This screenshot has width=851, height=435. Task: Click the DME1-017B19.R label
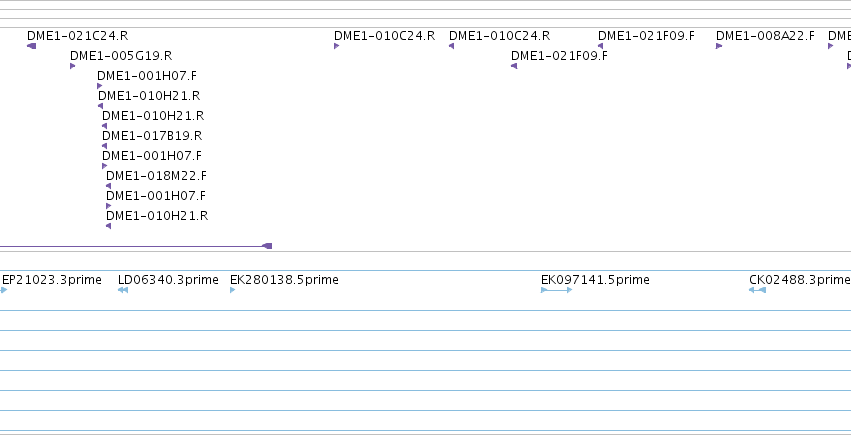(152, 136)
